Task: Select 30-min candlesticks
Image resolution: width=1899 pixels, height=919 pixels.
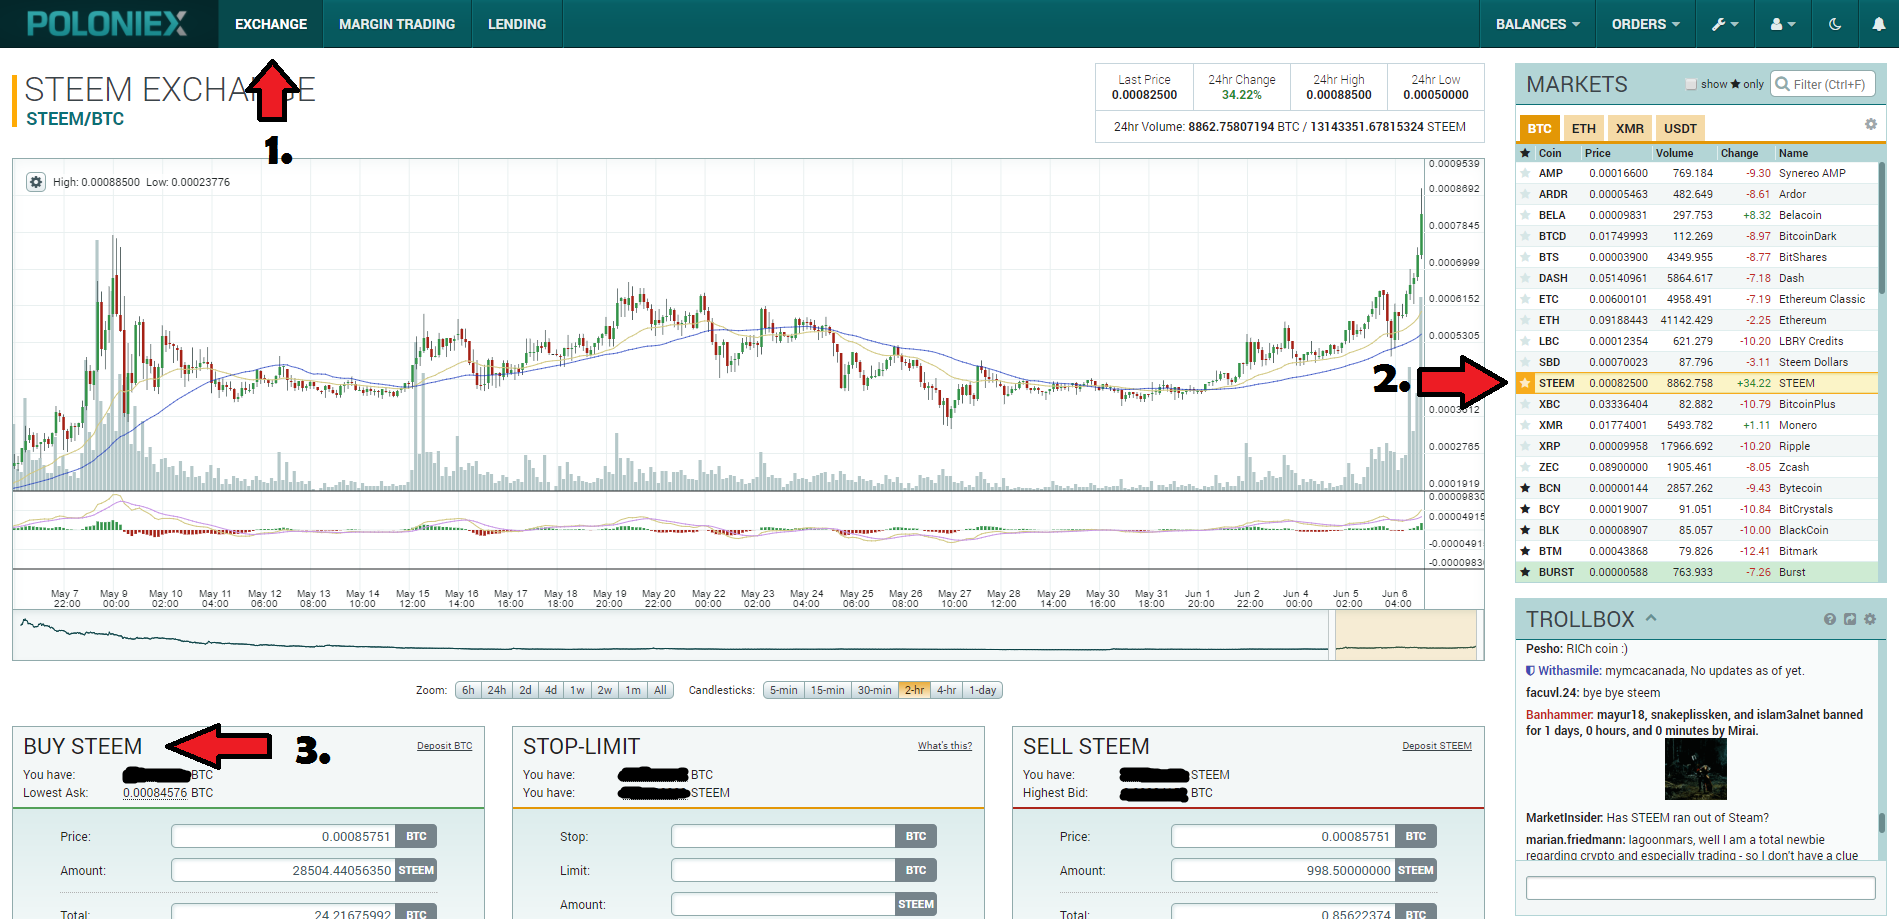Action: click(x=874, y=690)
